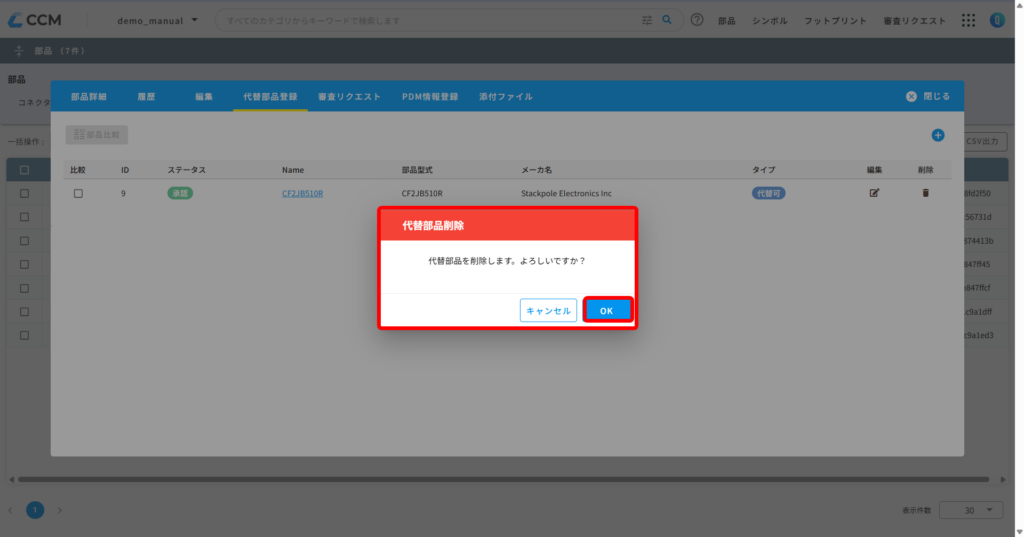
Task: Open the 審査リクエスト top menu
Action: [x=914, y=21]
